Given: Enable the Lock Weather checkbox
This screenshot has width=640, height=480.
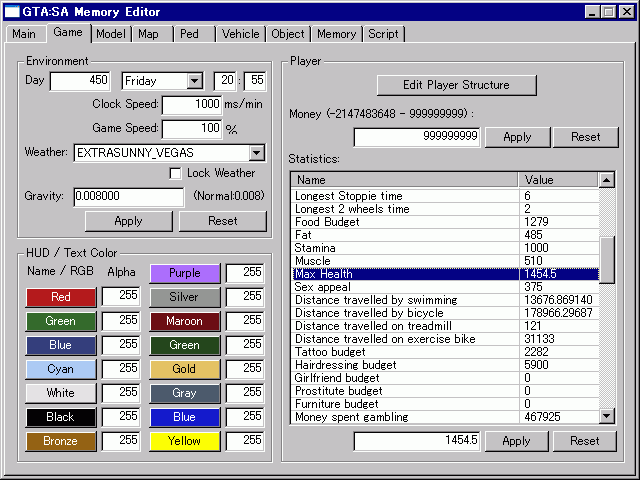Looking at the screenshot, I should tap(176, 173).
